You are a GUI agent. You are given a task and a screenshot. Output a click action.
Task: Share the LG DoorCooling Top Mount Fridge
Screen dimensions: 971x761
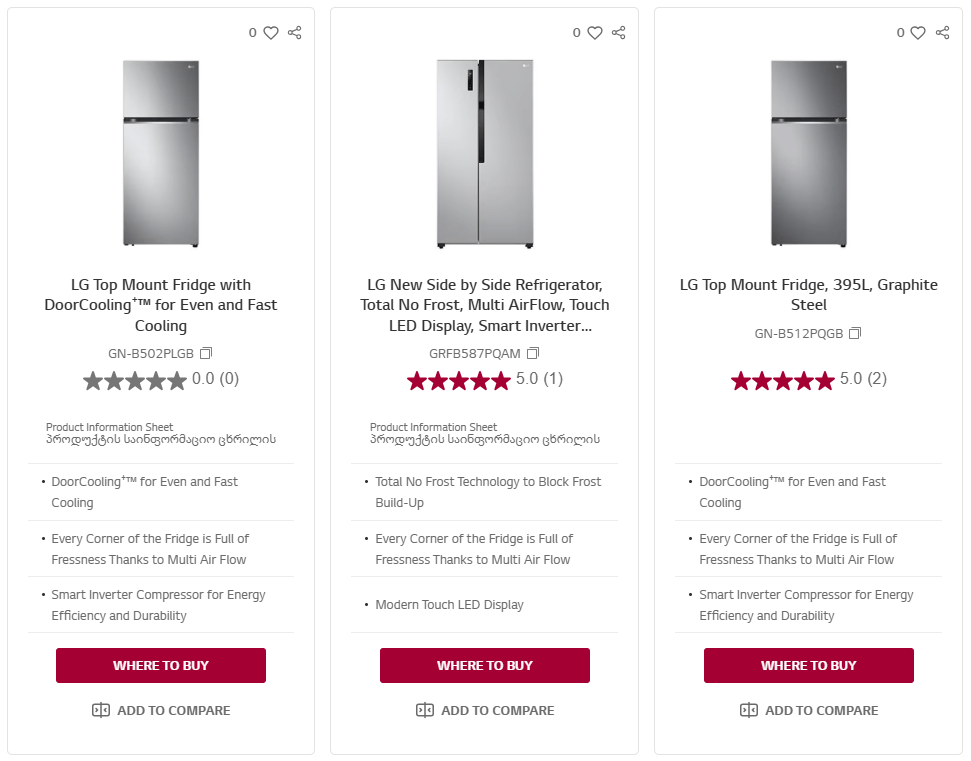click(x=295, y=33)
